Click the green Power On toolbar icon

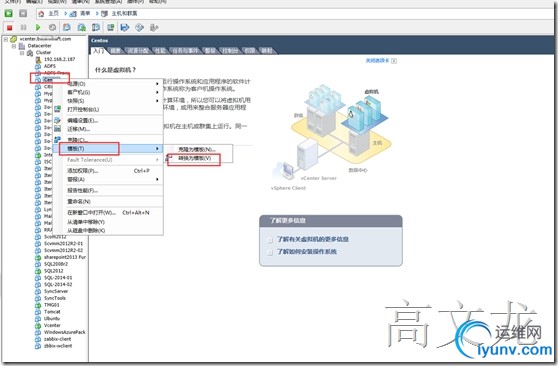pyautogui.click(x=38, y=27)
